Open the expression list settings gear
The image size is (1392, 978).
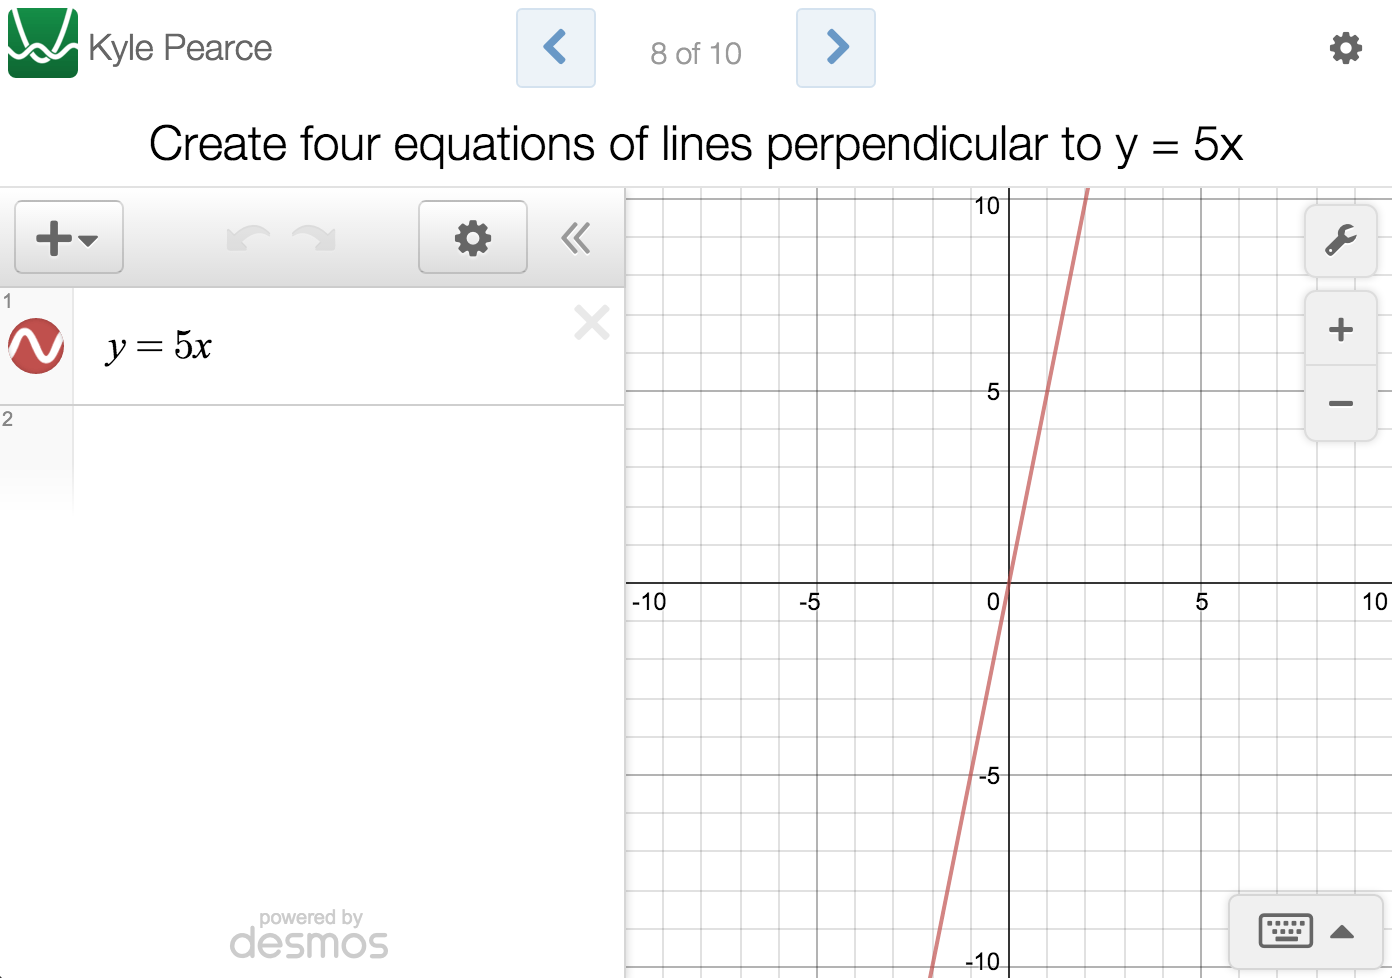pos(472,237)
